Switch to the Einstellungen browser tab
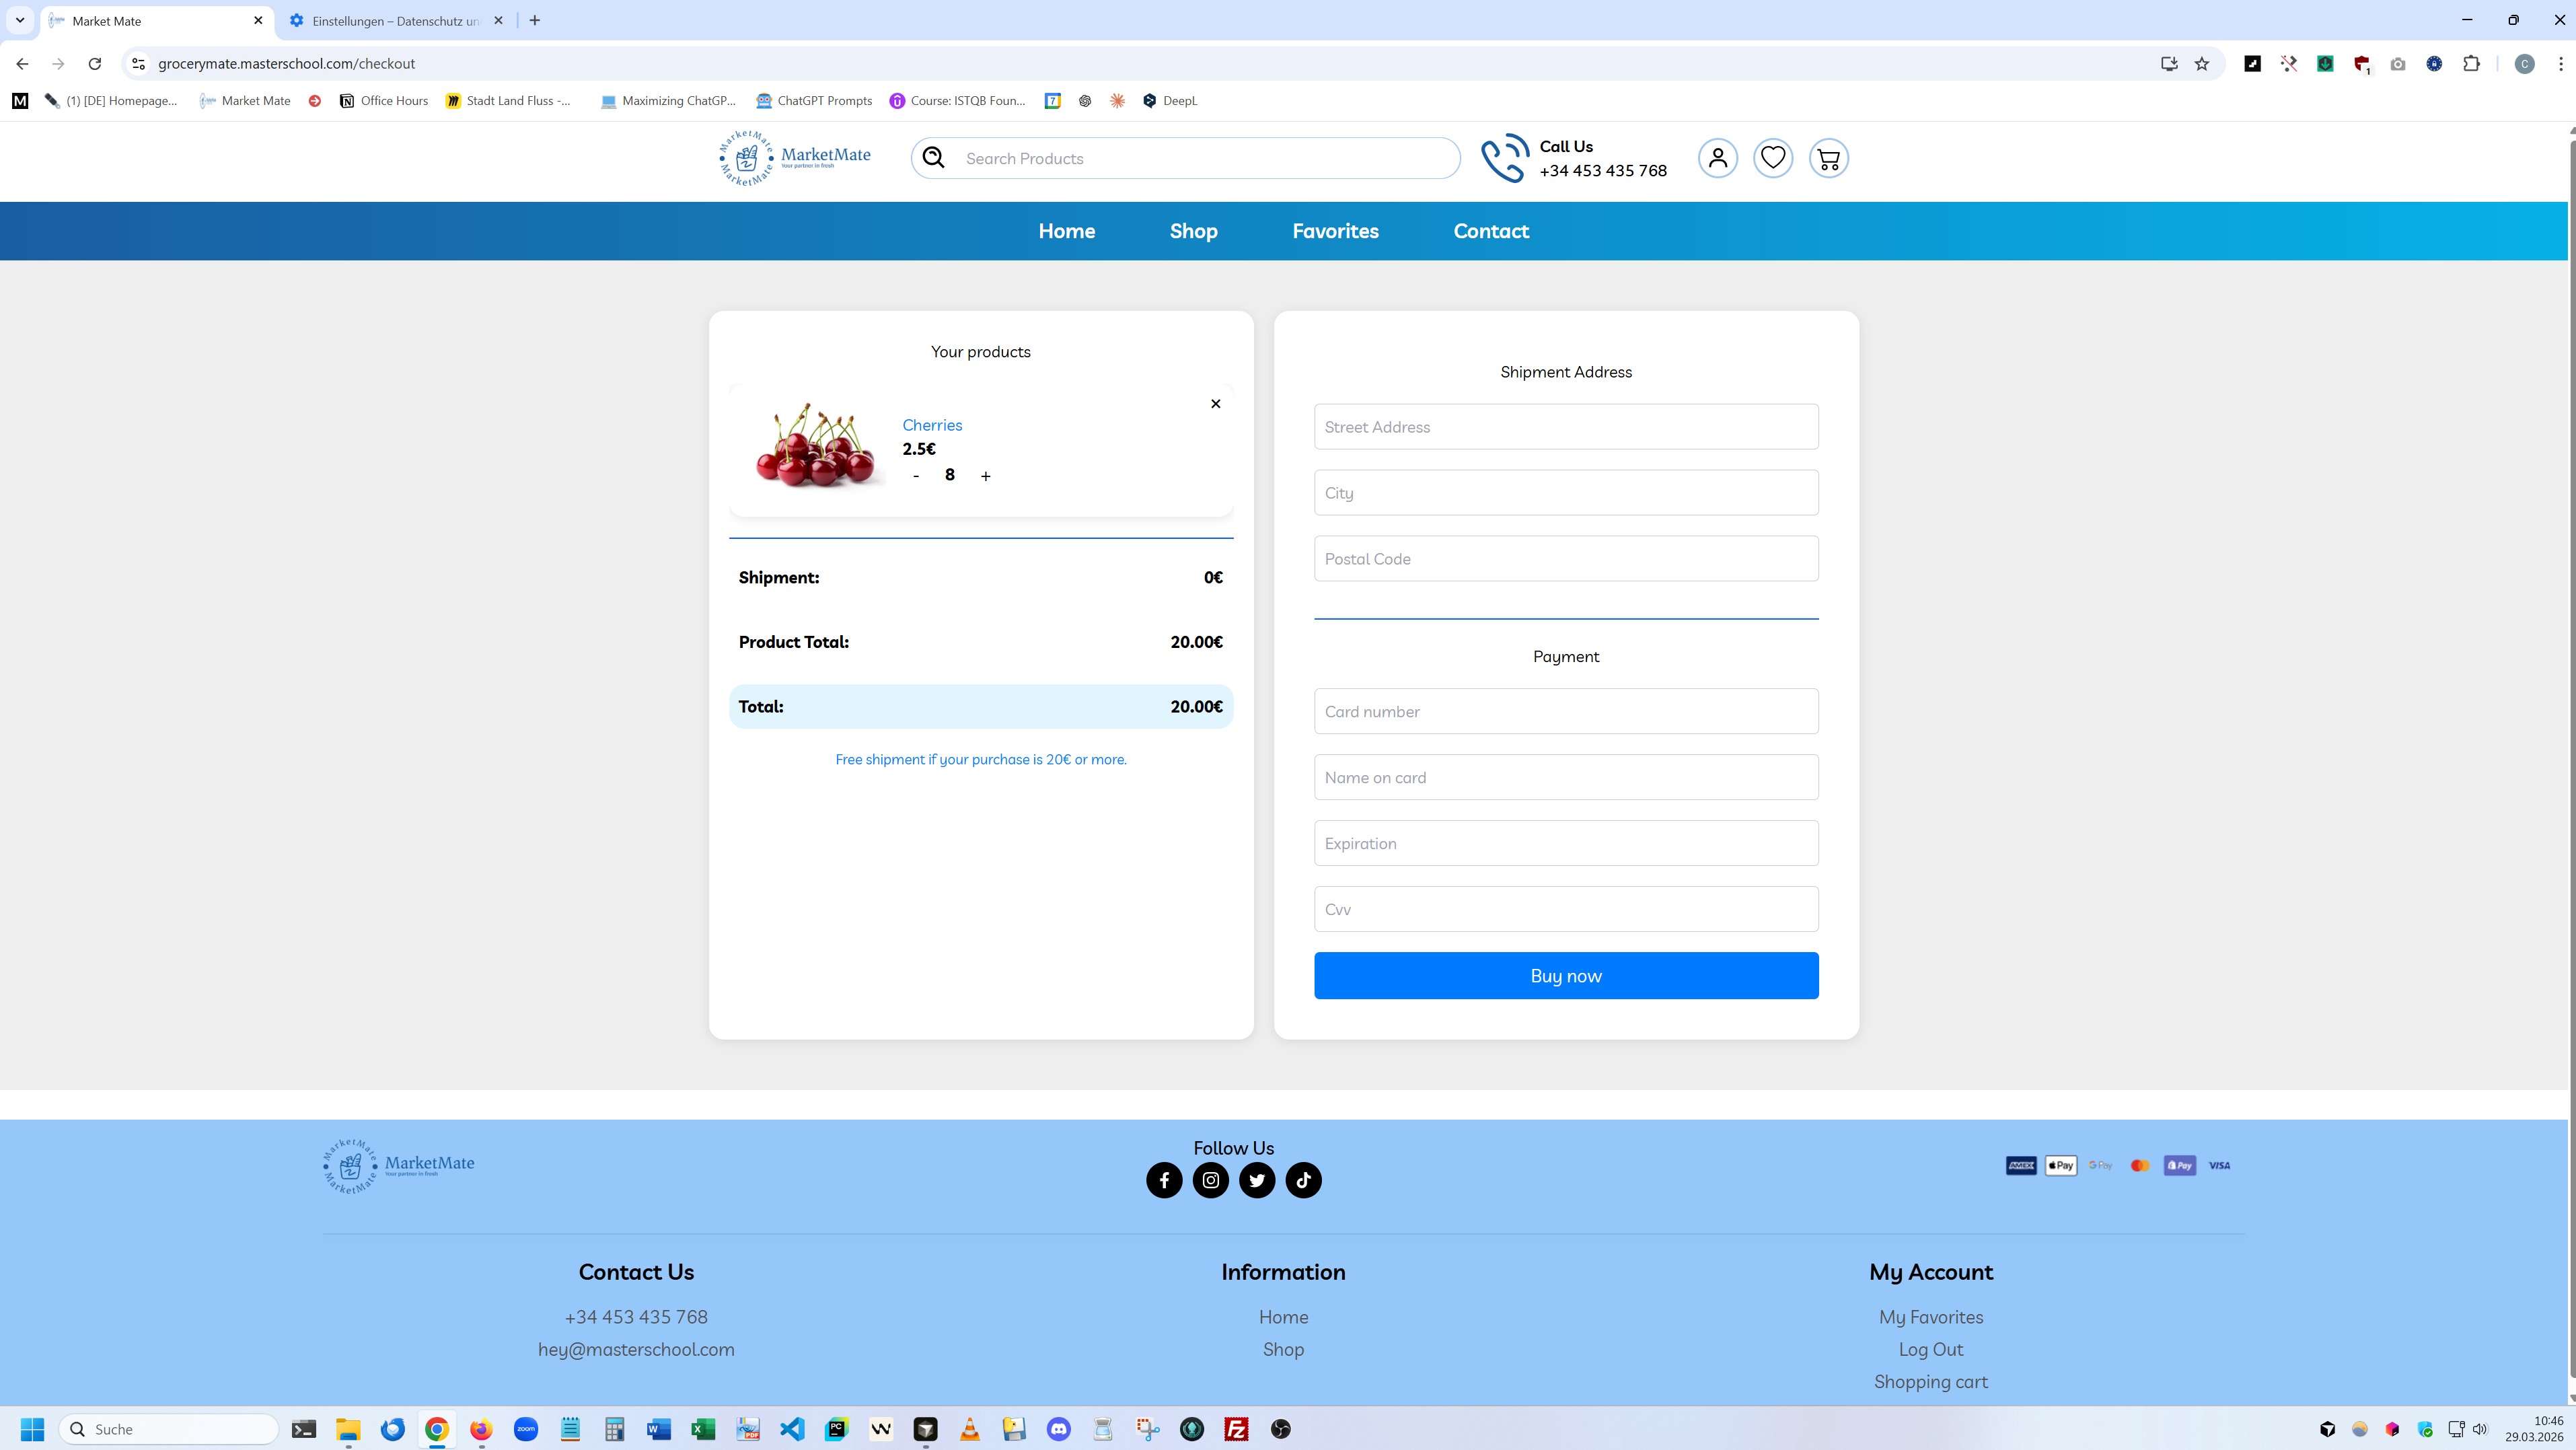The height and width of the screenshot is (1450, 2576). click(394, 21)
